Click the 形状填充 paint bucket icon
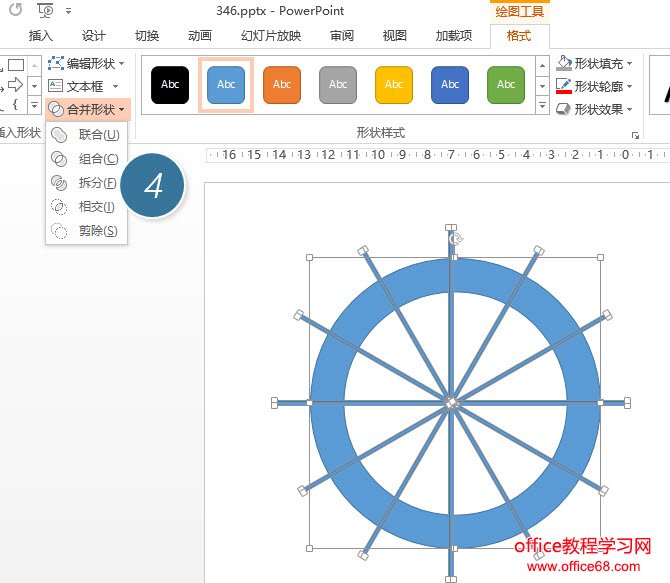The height and width of the screenshot is (583, 670). (x=564, y=63)
